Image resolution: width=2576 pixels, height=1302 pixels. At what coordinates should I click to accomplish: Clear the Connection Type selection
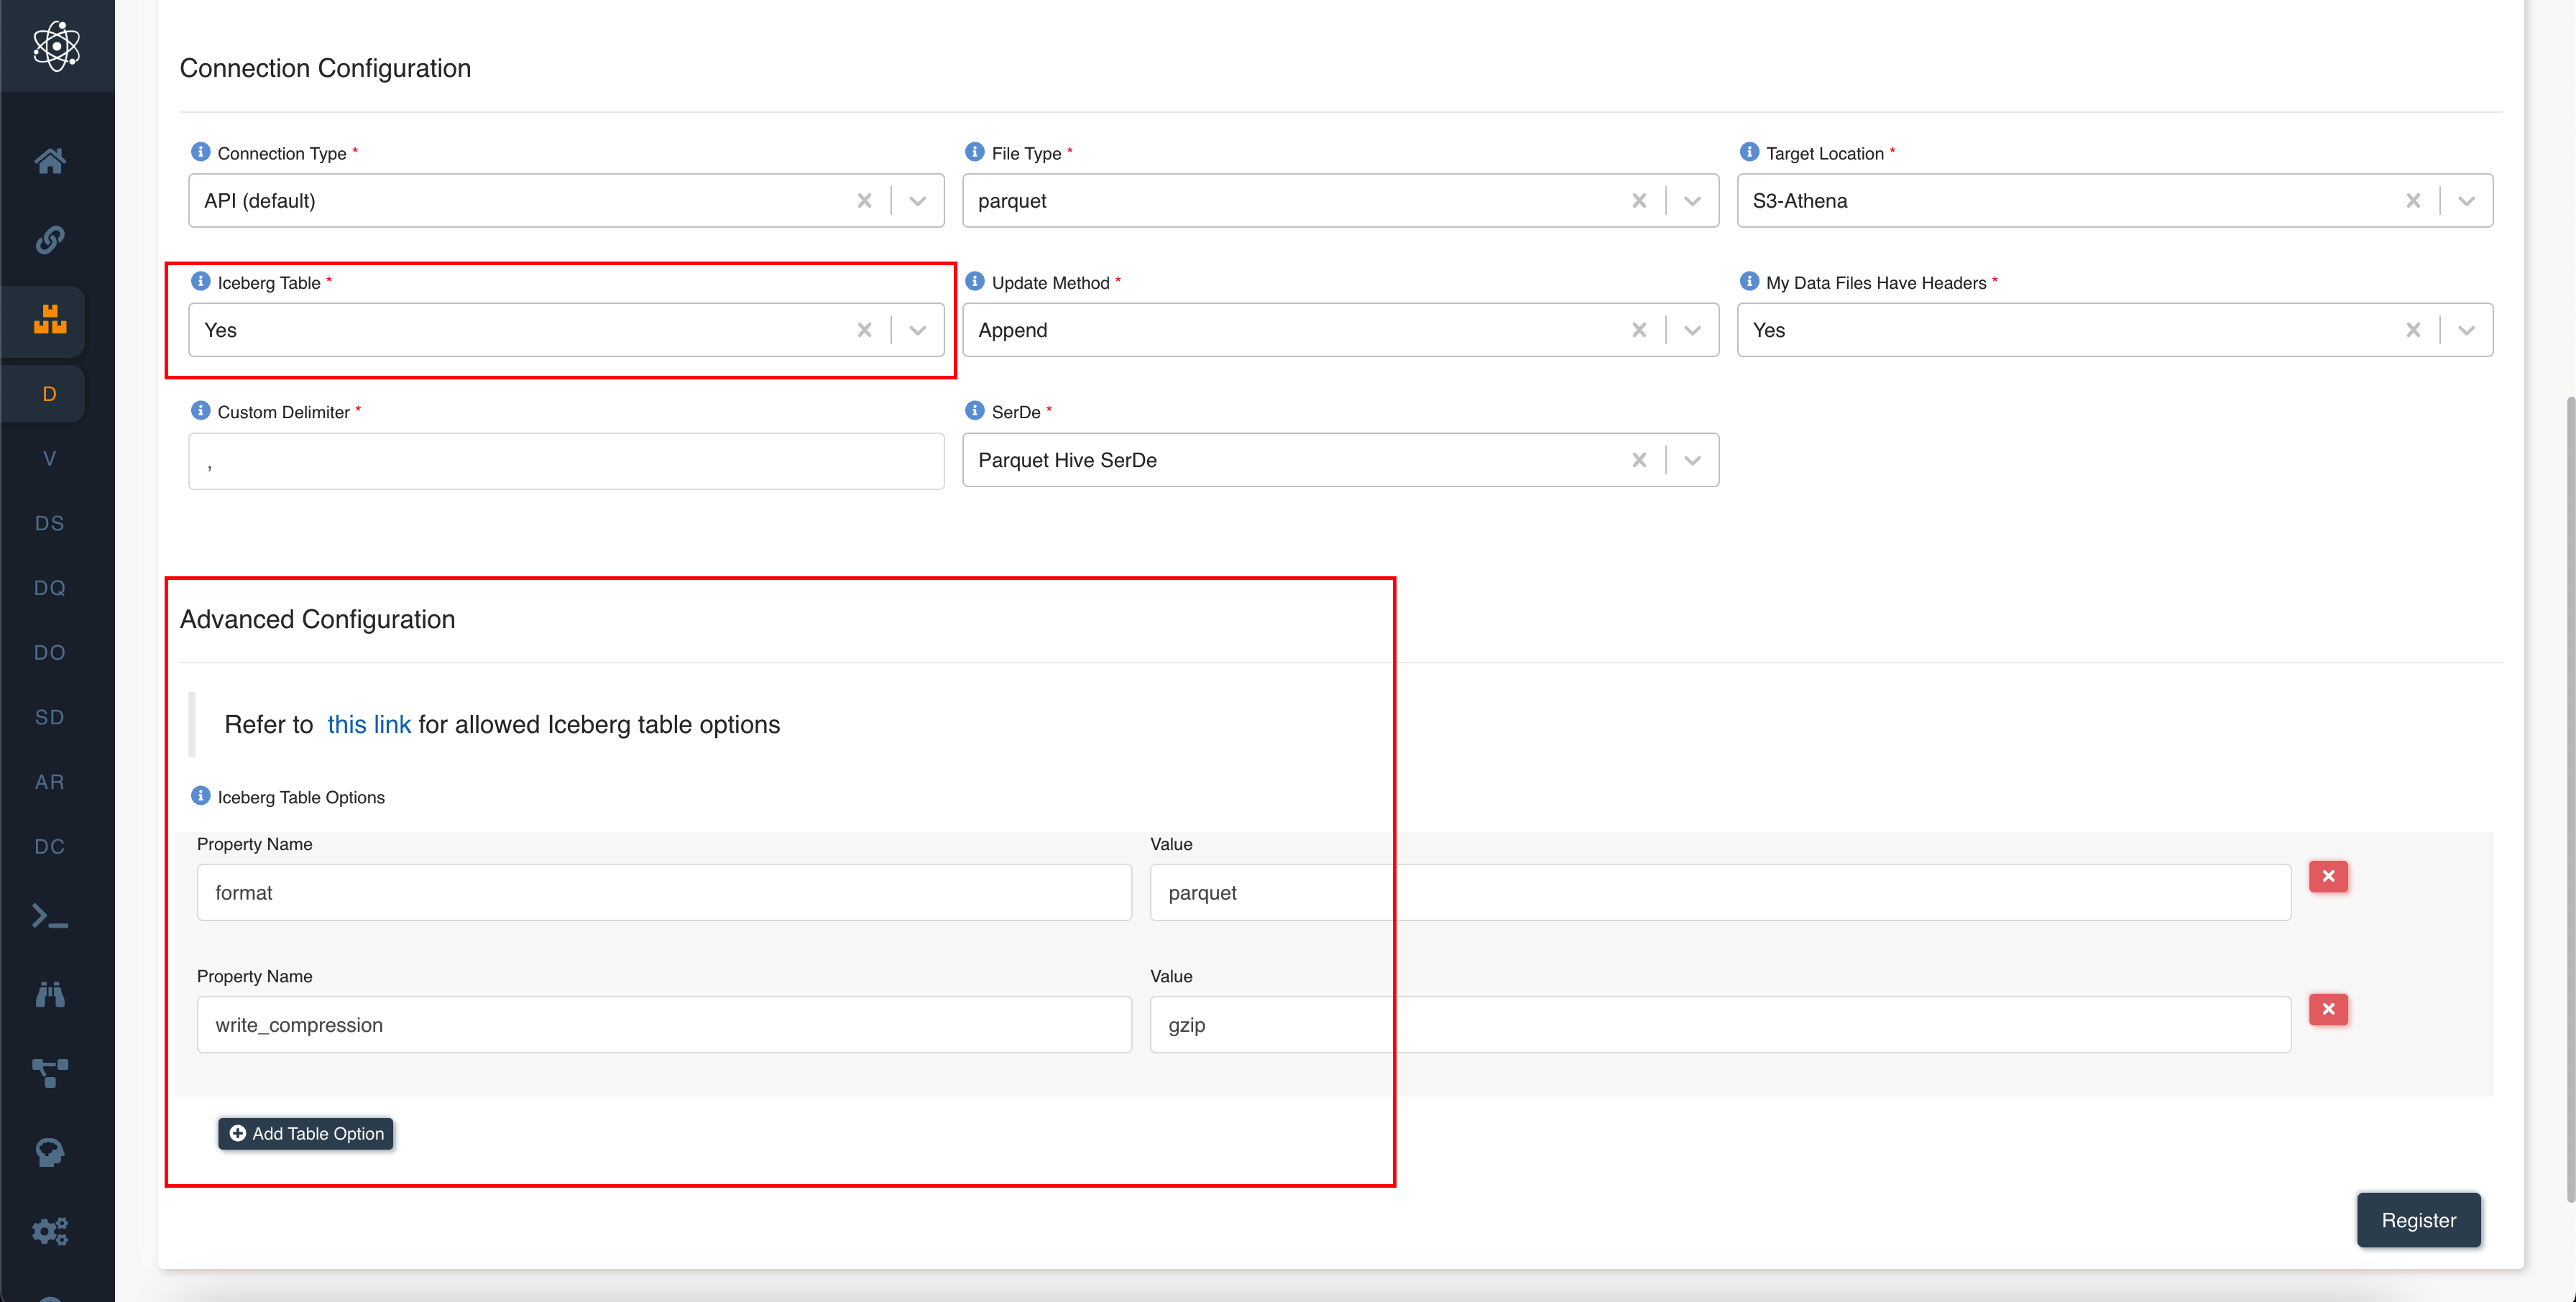[x=864, y=201]
